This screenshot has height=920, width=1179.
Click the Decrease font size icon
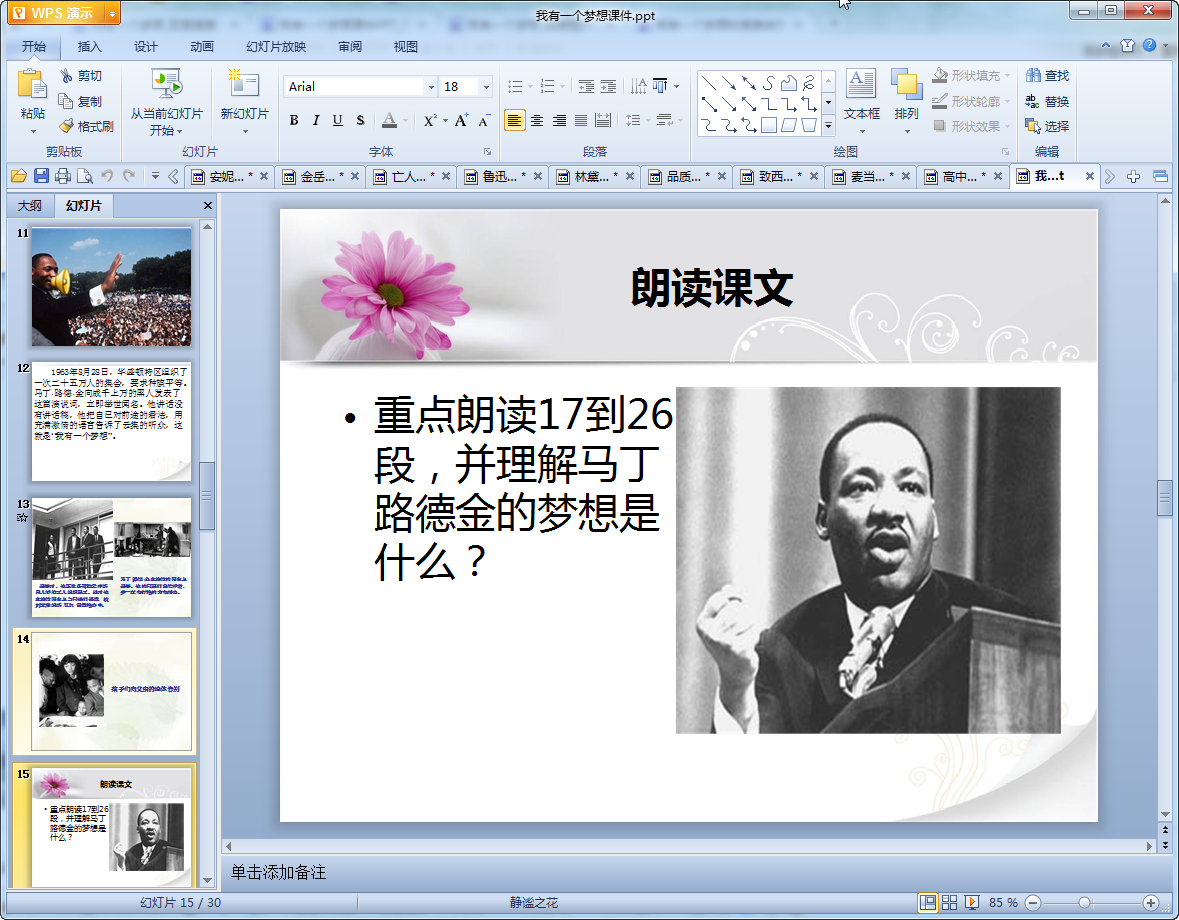483,120
